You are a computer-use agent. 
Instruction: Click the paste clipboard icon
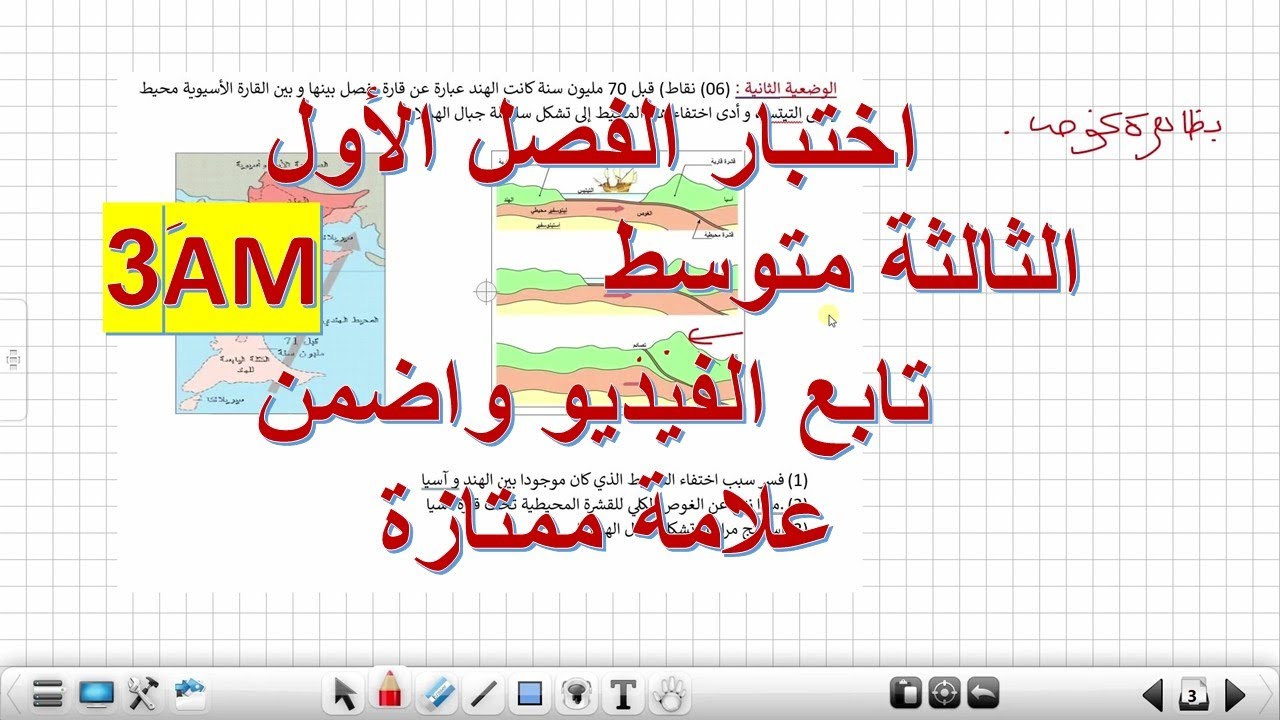pyautogui.click(x=904, y=692)
